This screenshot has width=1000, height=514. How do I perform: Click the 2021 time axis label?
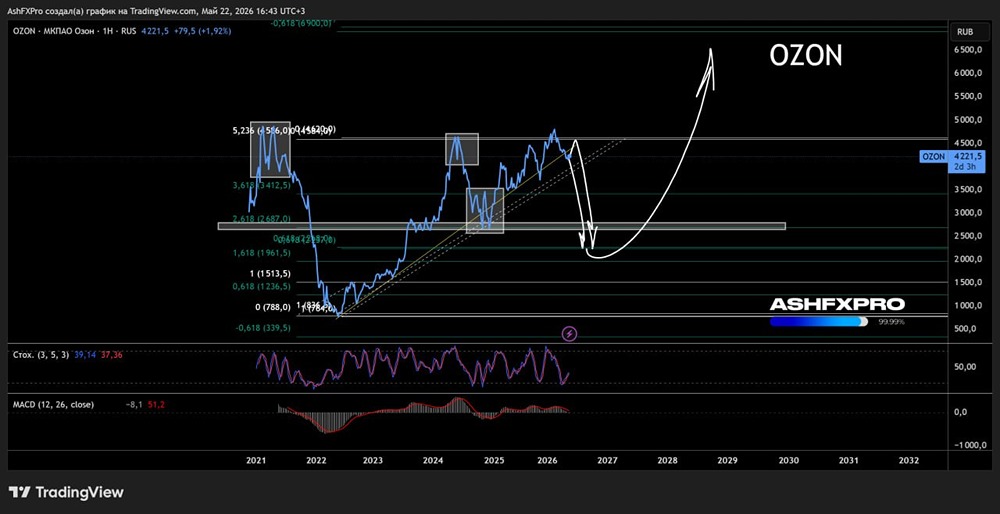[x=256, y=460]
